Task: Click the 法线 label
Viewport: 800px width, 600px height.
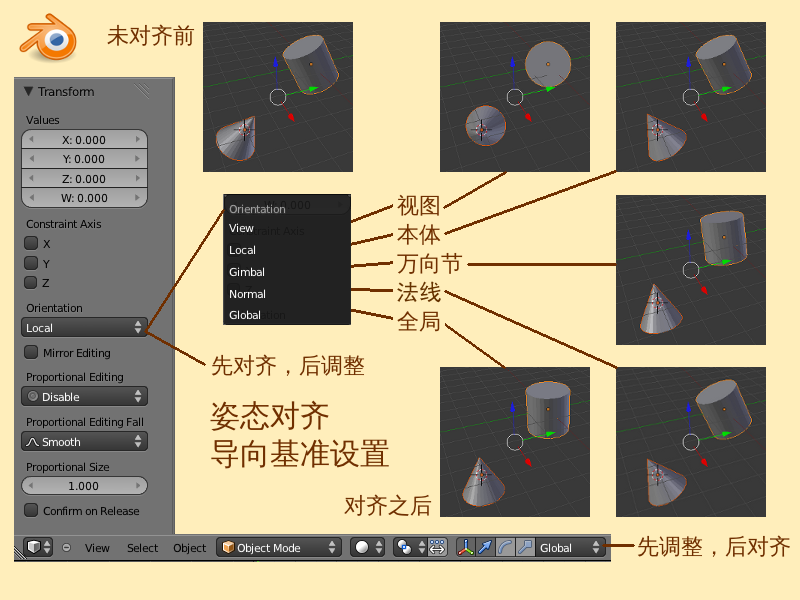Action: click(418, 293)
